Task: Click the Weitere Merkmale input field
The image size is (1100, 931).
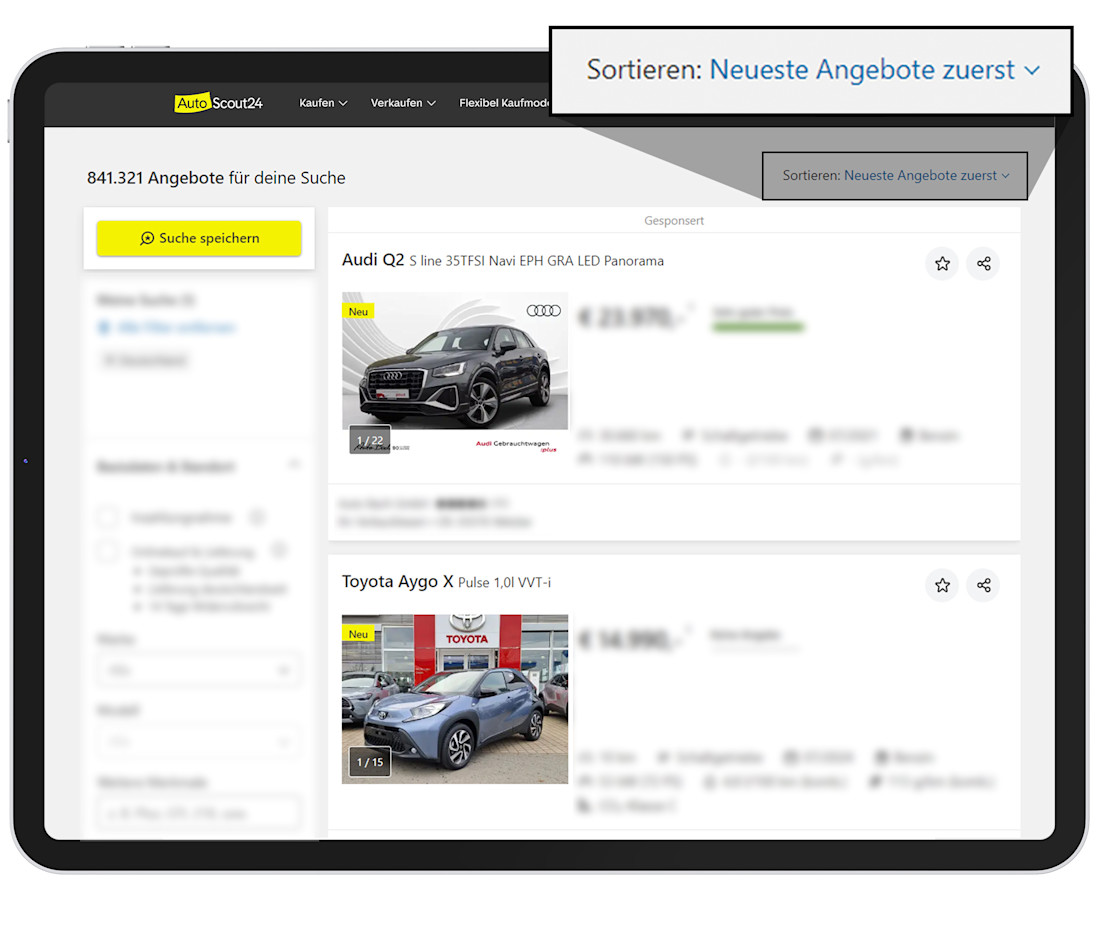Action: coord(199,813)
